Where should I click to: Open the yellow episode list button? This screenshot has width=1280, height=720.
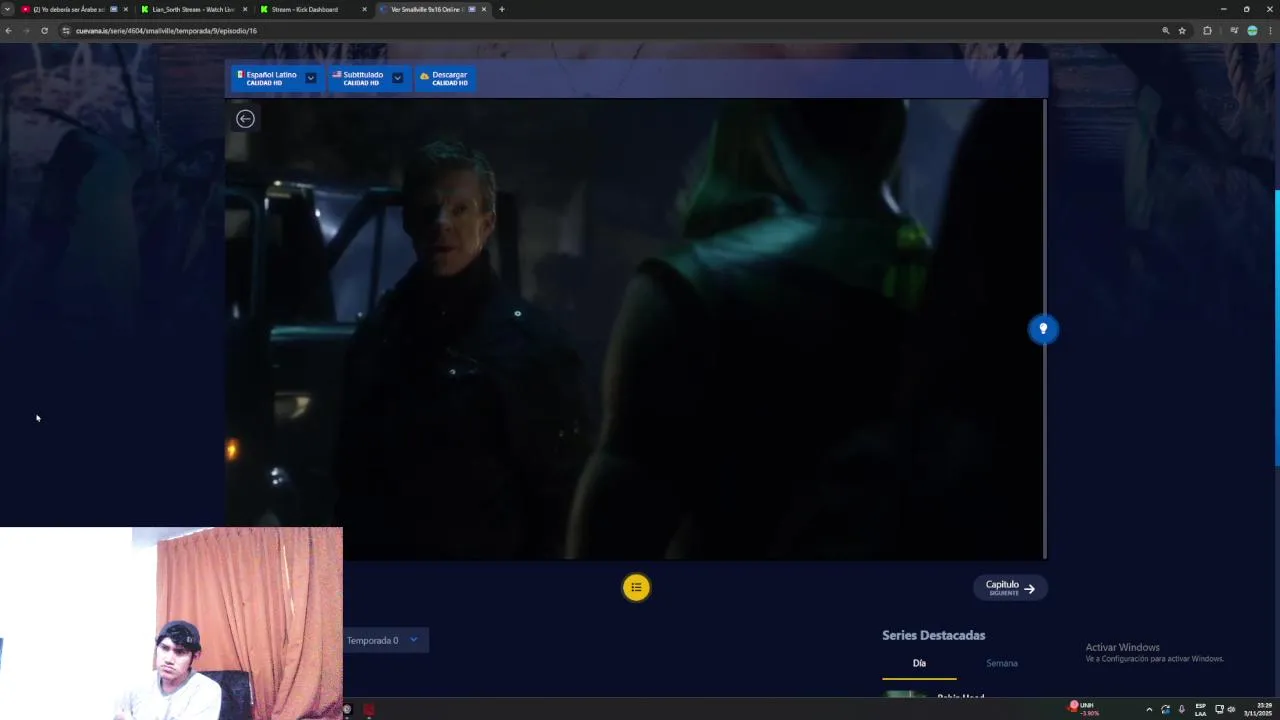[636, 588]
